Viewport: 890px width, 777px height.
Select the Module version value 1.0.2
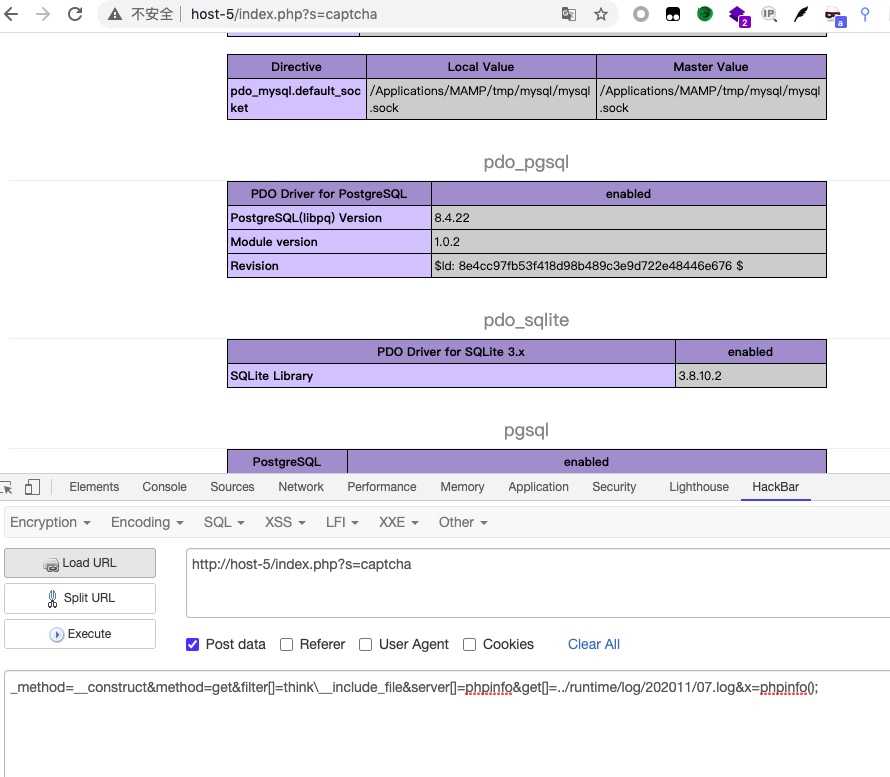pyautogui.click(x=447, y=242)
